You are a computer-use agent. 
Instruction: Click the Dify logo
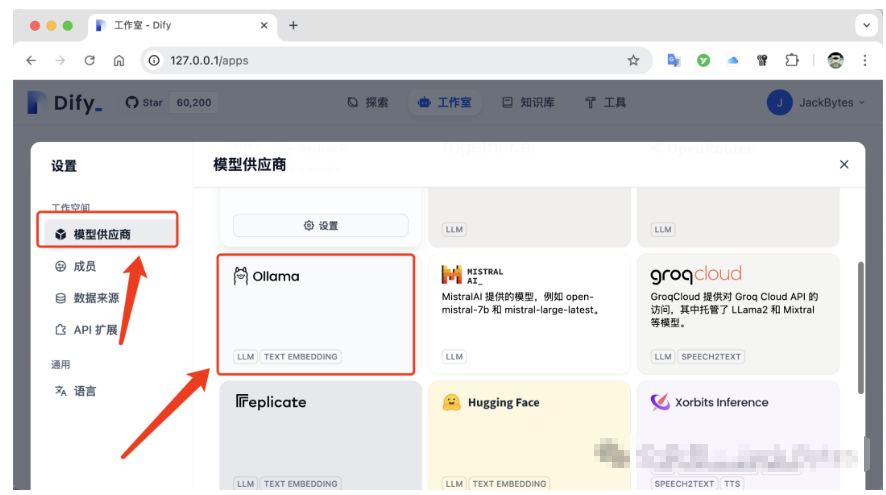(65, 103)
